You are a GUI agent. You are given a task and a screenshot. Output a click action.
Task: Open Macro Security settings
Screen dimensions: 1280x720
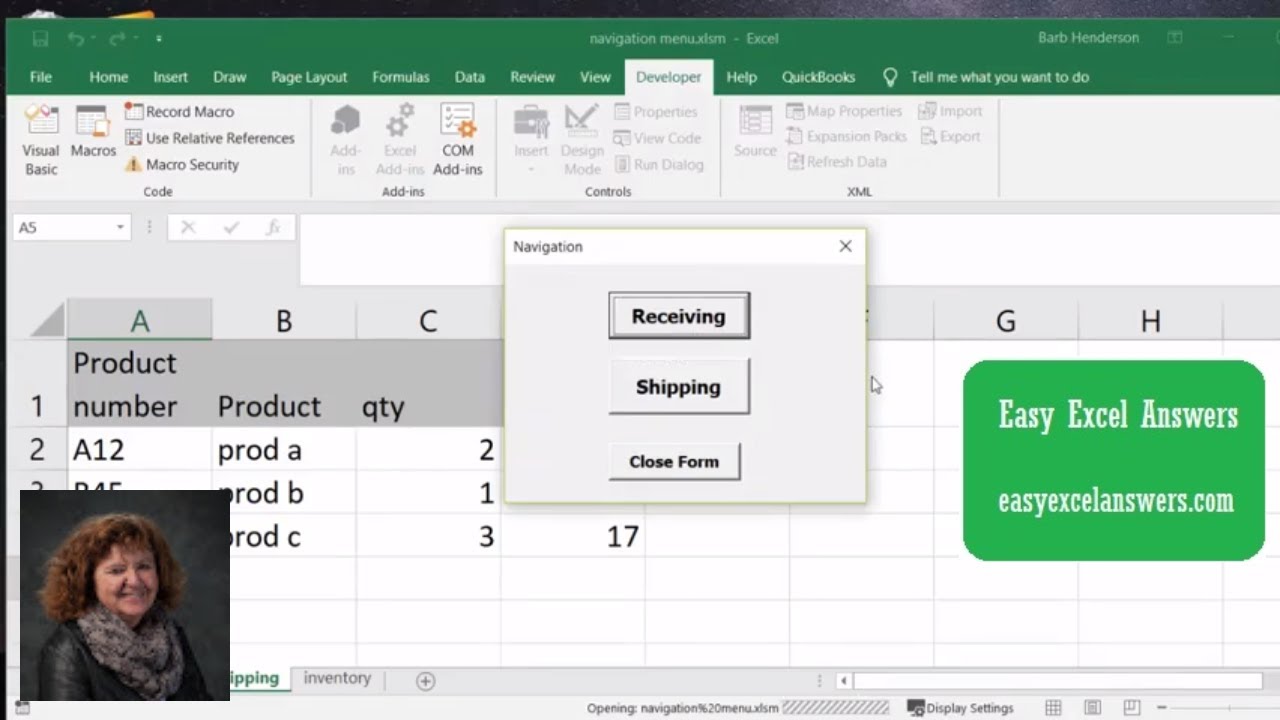[182, 164]
